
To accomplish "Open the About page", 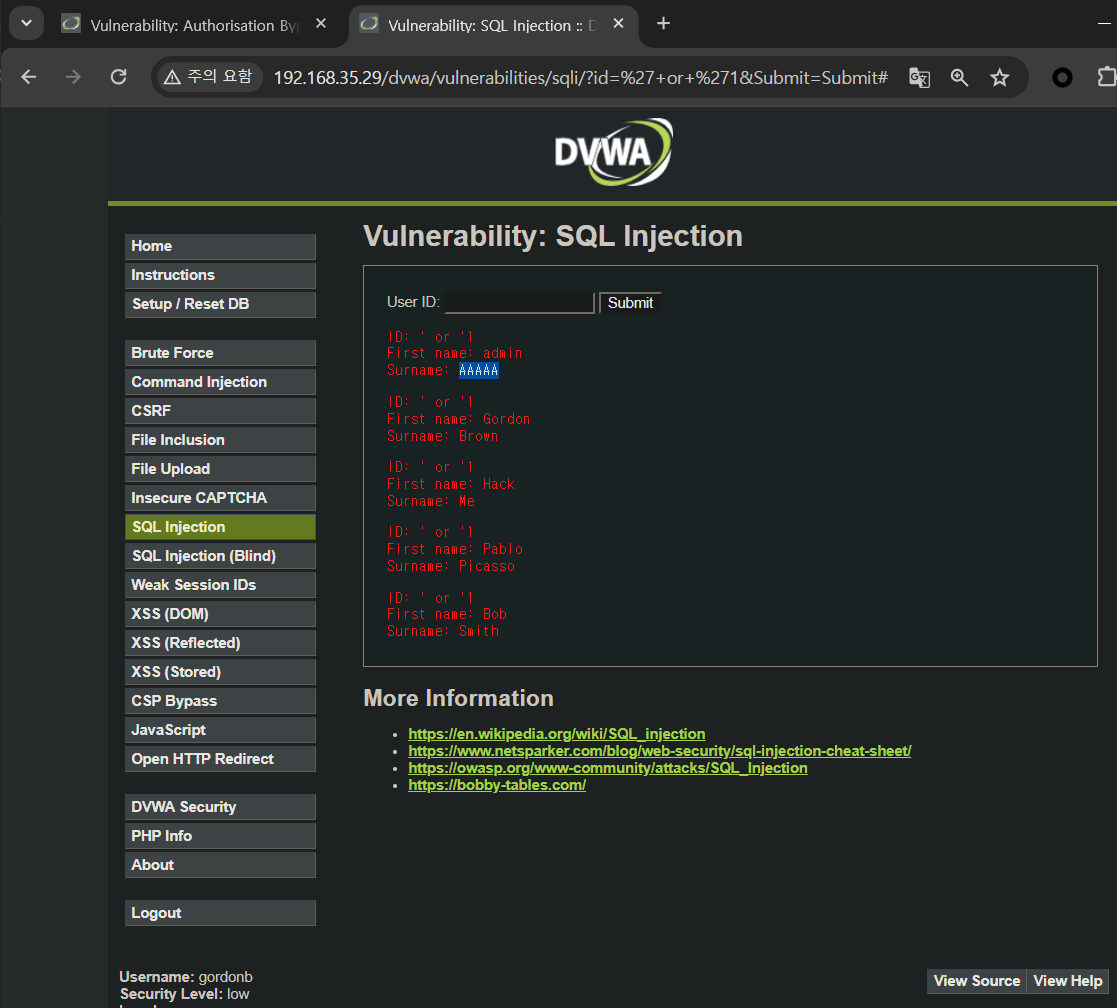I will (x=220, y=866).
